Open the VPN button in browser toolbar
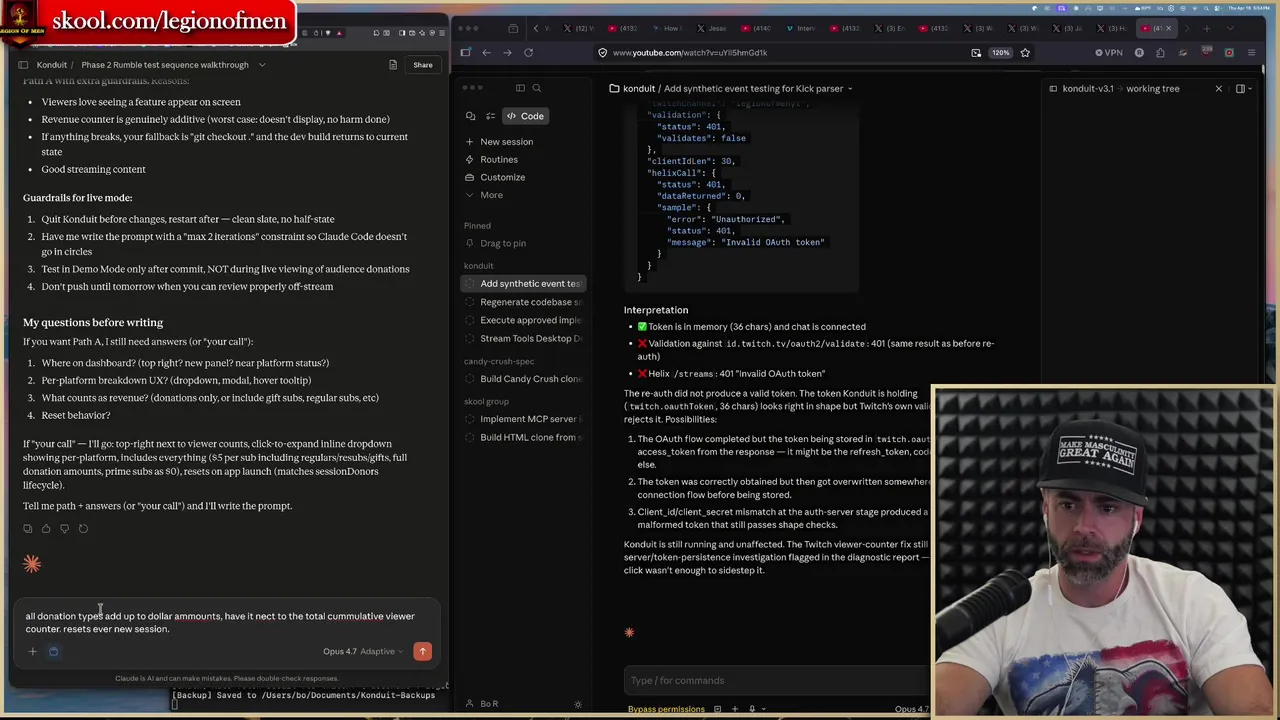Screen dimensions: 1280x720 point(1109,53)
